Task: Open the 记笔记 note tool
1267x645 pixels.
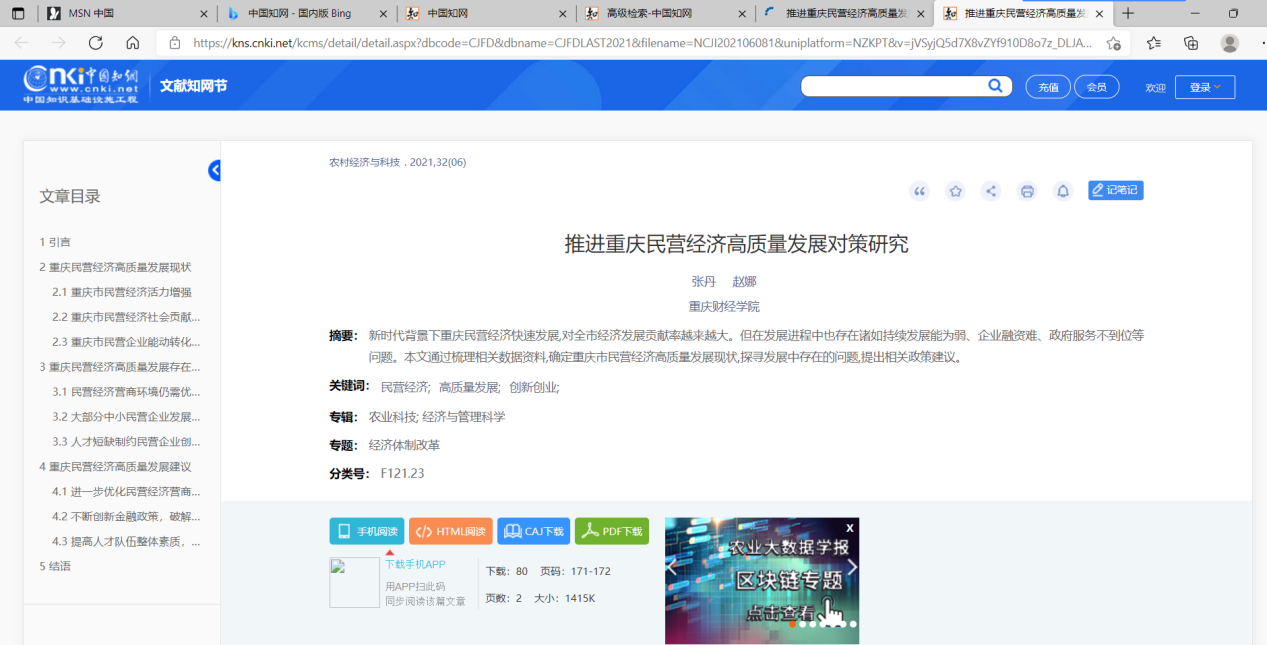Action: coord(1115,190)
